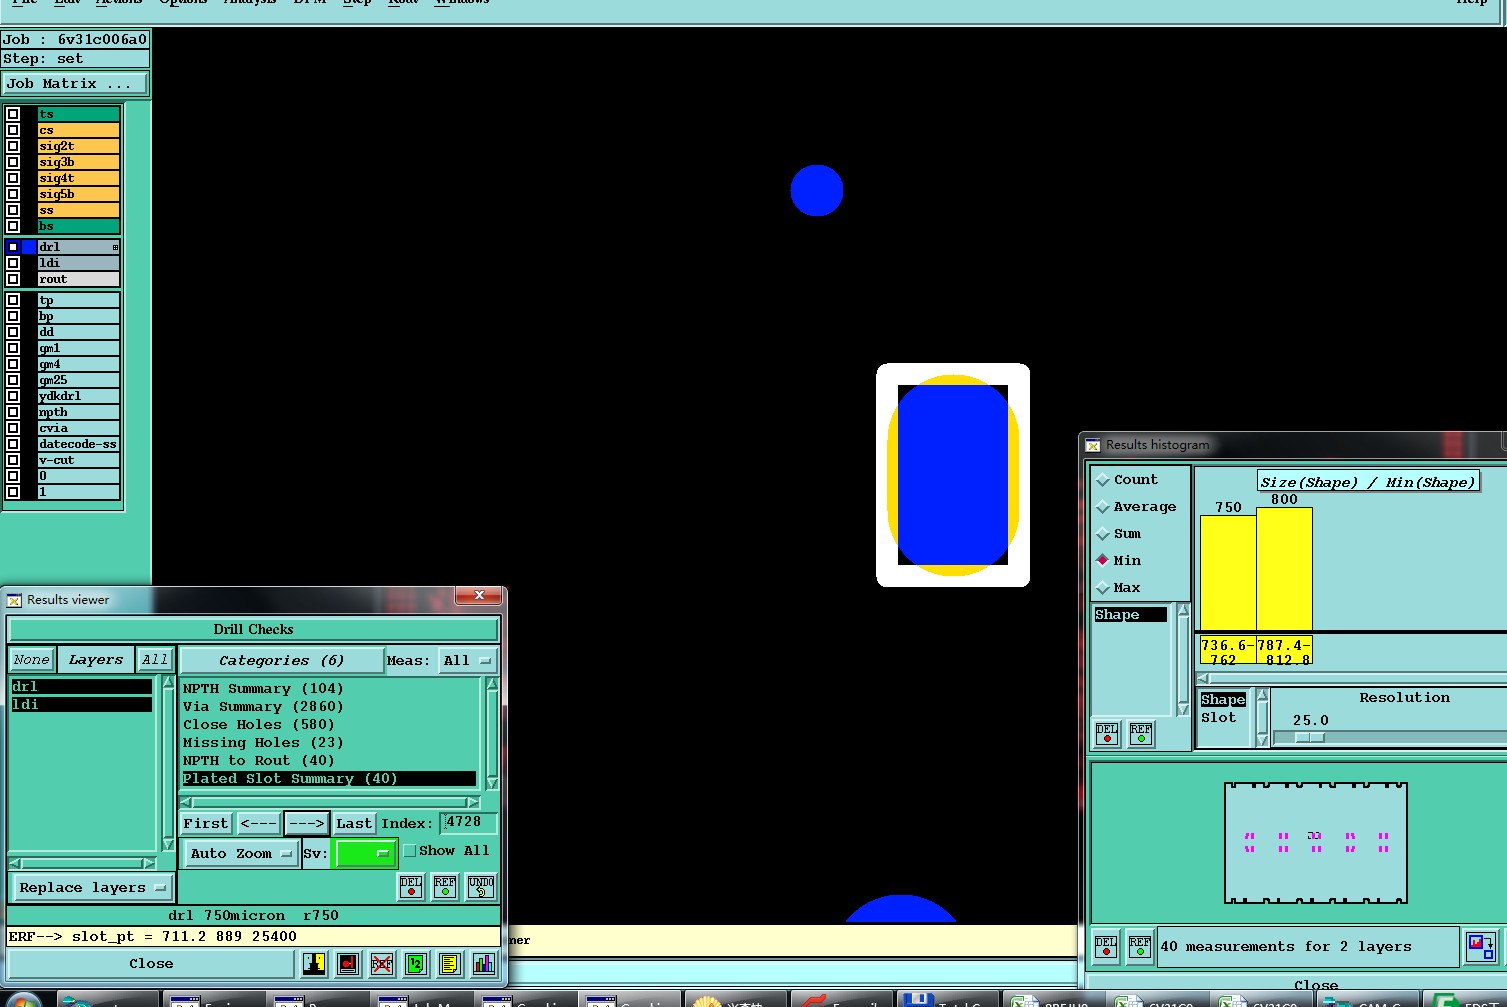The width and height of the screenshot is (1507, 1007).
Task: Click REF icon beside '40 measurements' text
Action: pyautogui.click(x=1140, y=947)
